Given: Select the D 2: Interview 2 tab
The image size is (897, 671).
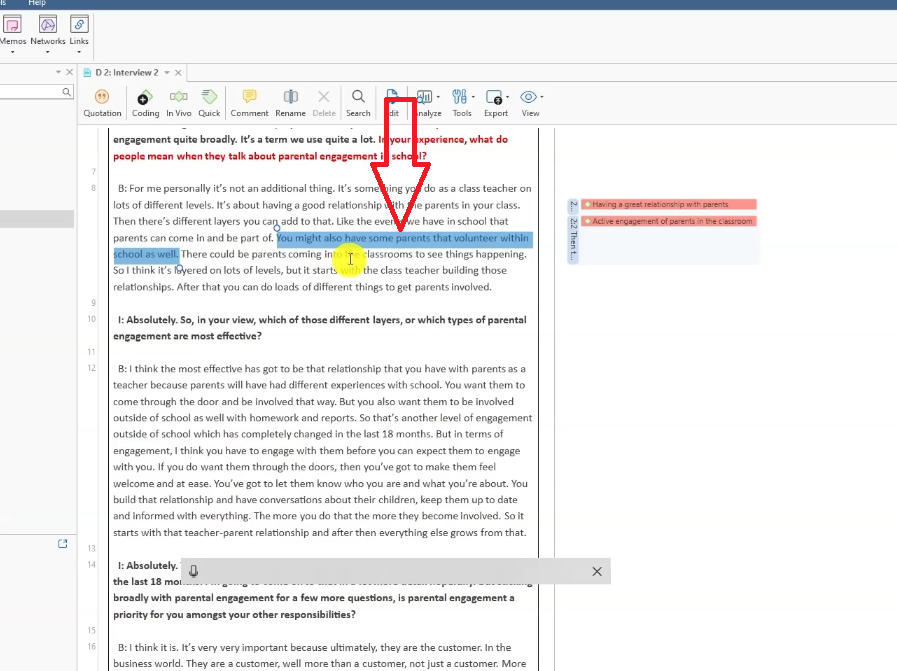Looking at the screenshot, I should pos(126,73).
